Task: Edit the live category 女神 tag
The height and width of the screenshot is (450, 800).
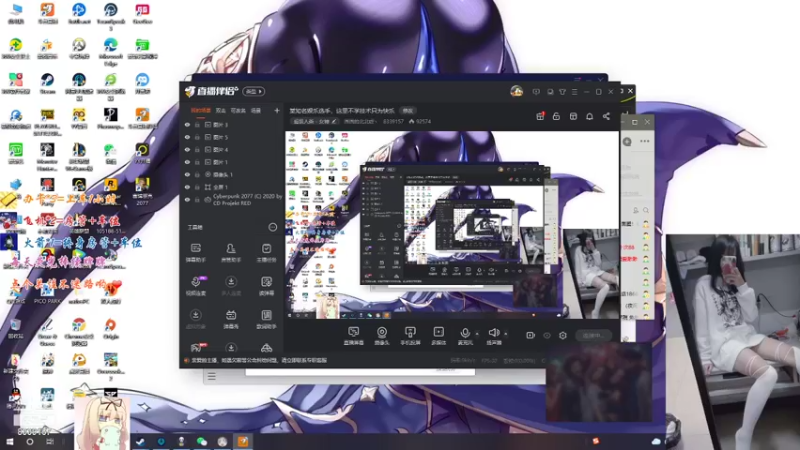Action: (314, 121)
